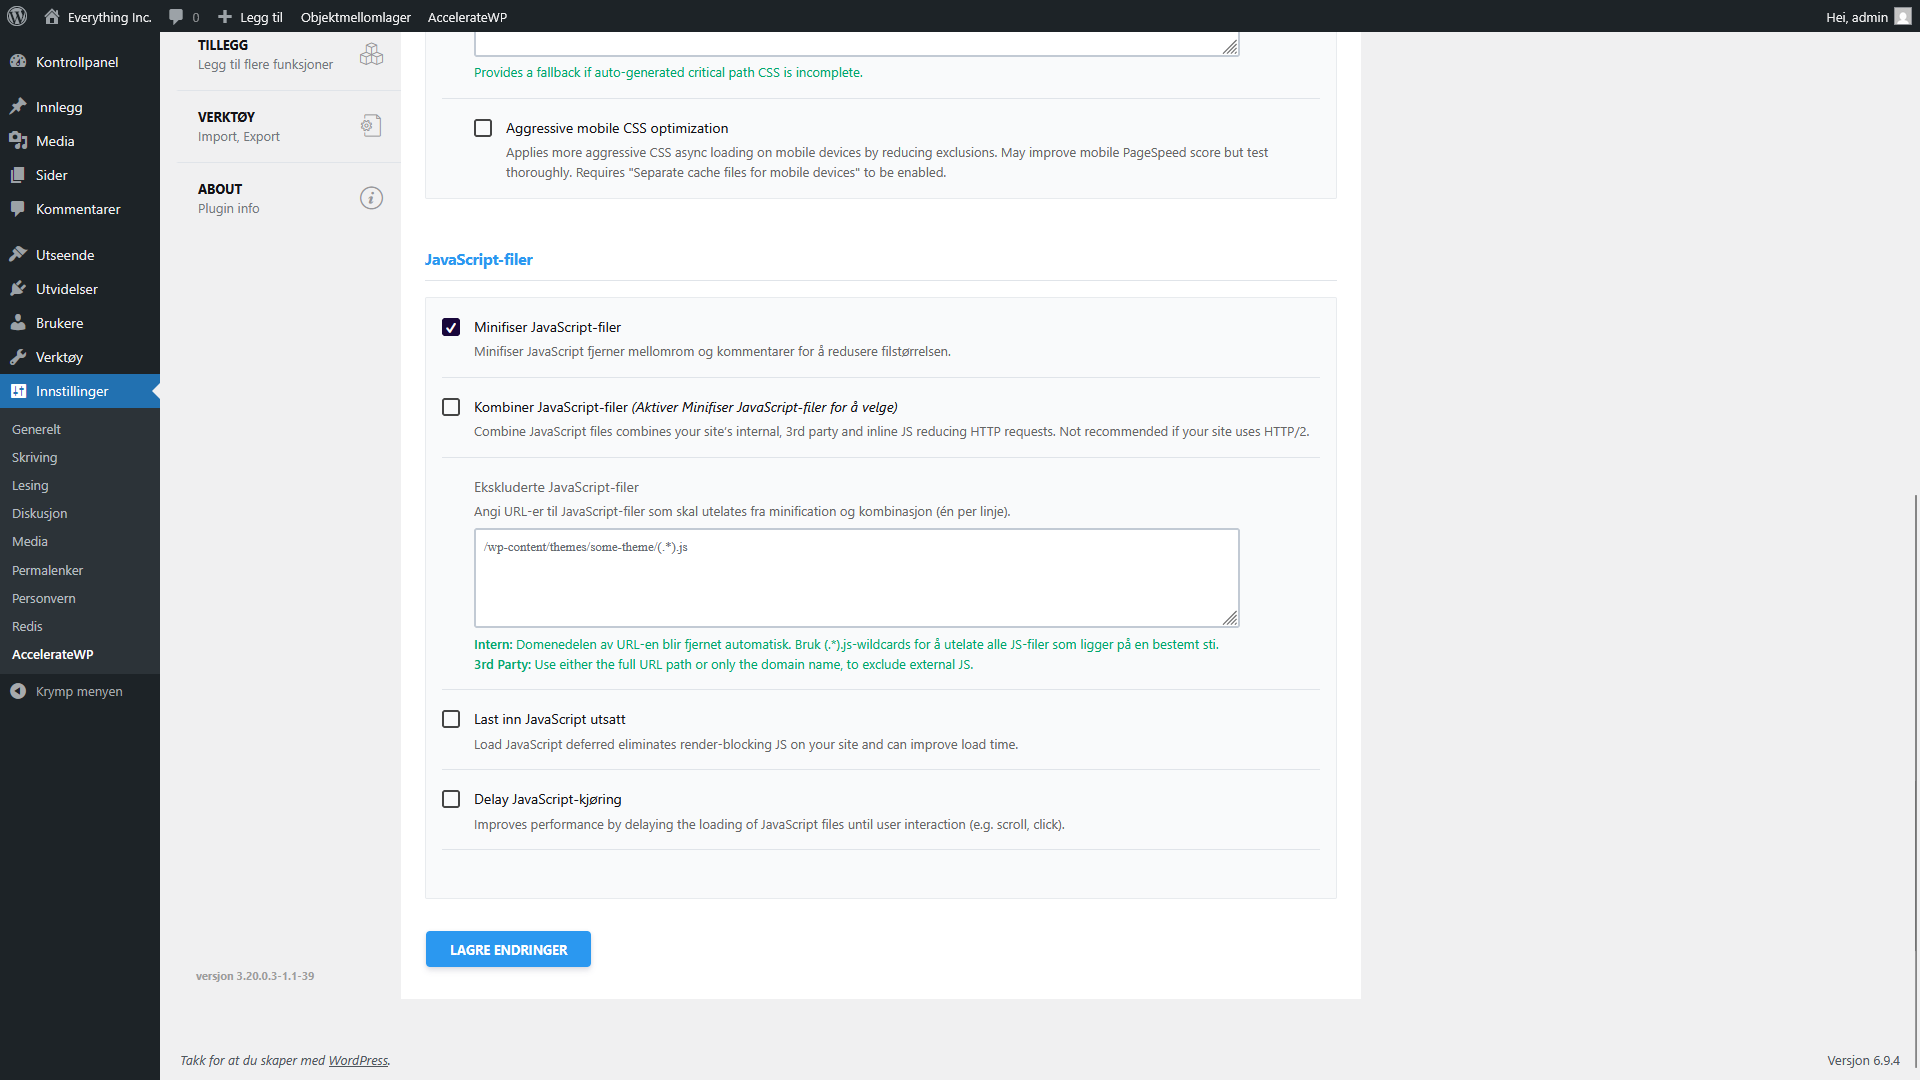Click the Utseende paintbrush icon

pyautogui.click(x=18, y=254)
